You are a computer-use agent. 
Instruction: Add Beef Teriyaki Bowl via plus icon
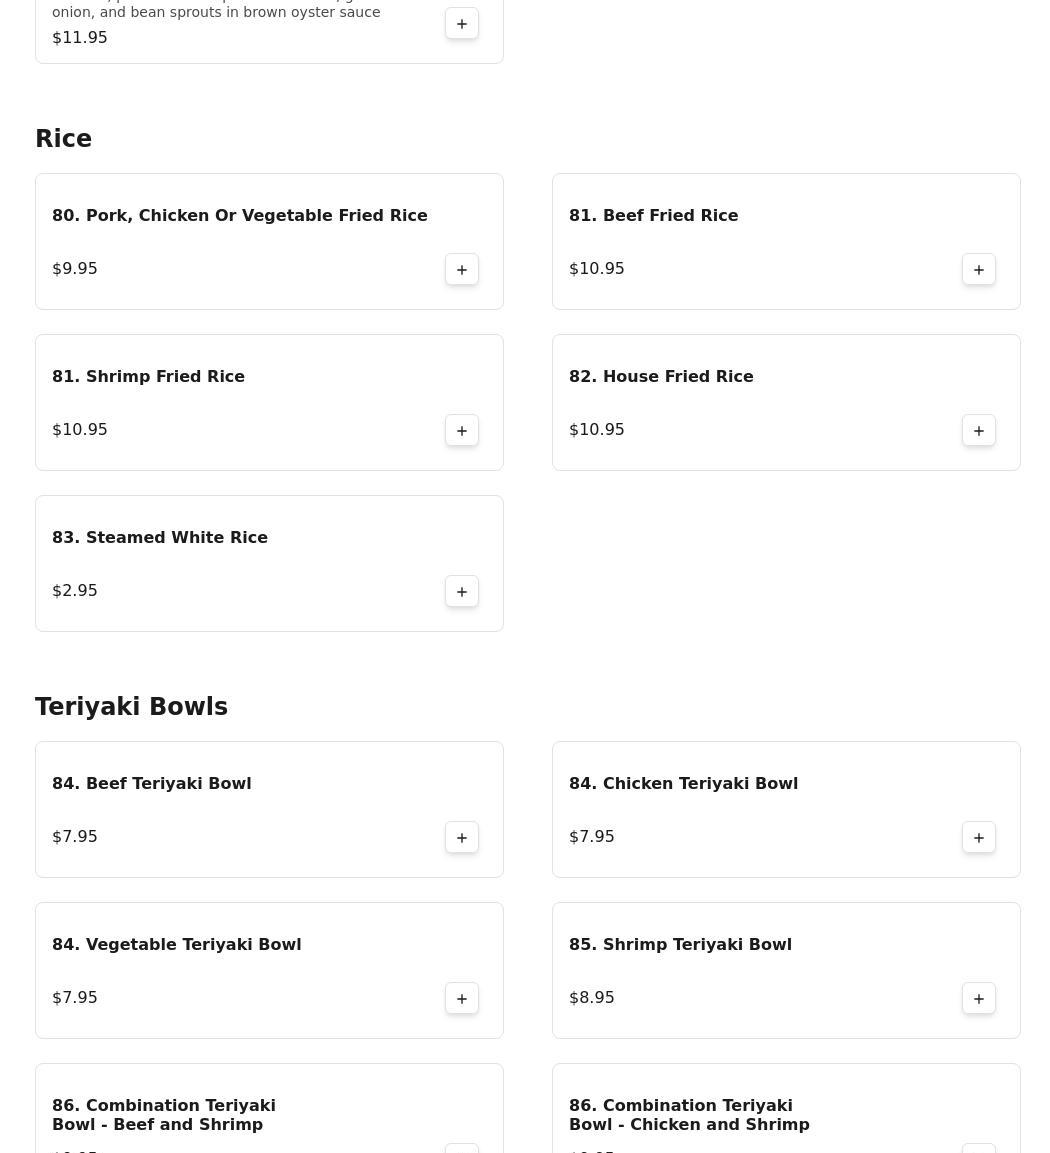coord(462,838)
